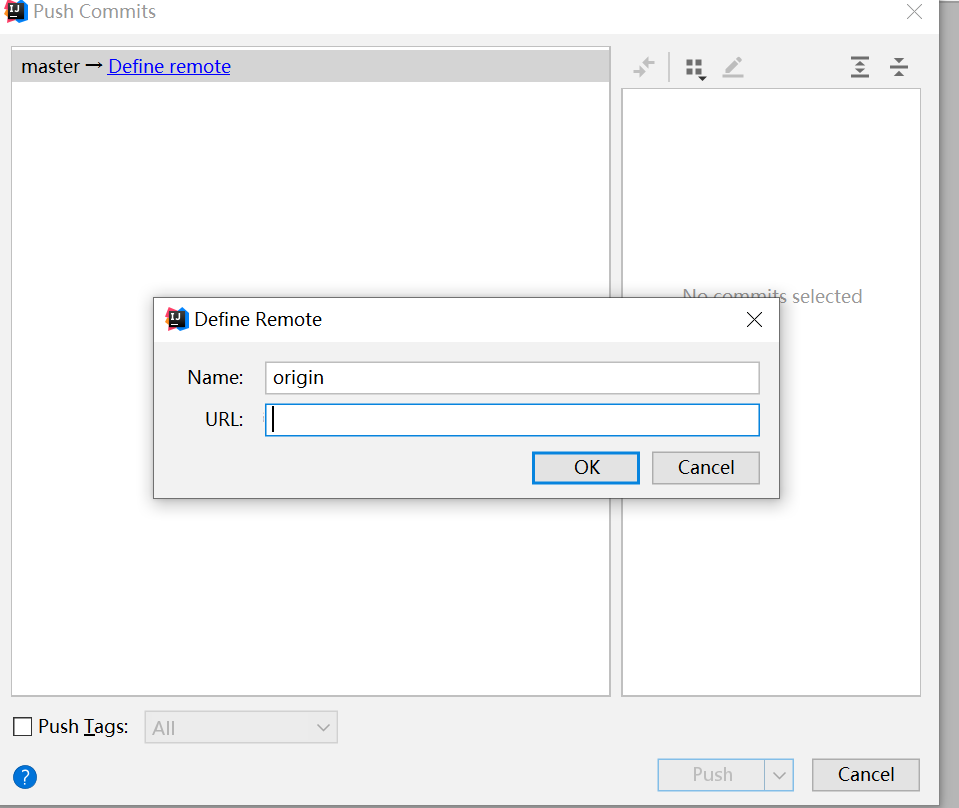Confirm Define Remote with OK
This screenshot has height=808, width=959.
pos(586,468)
